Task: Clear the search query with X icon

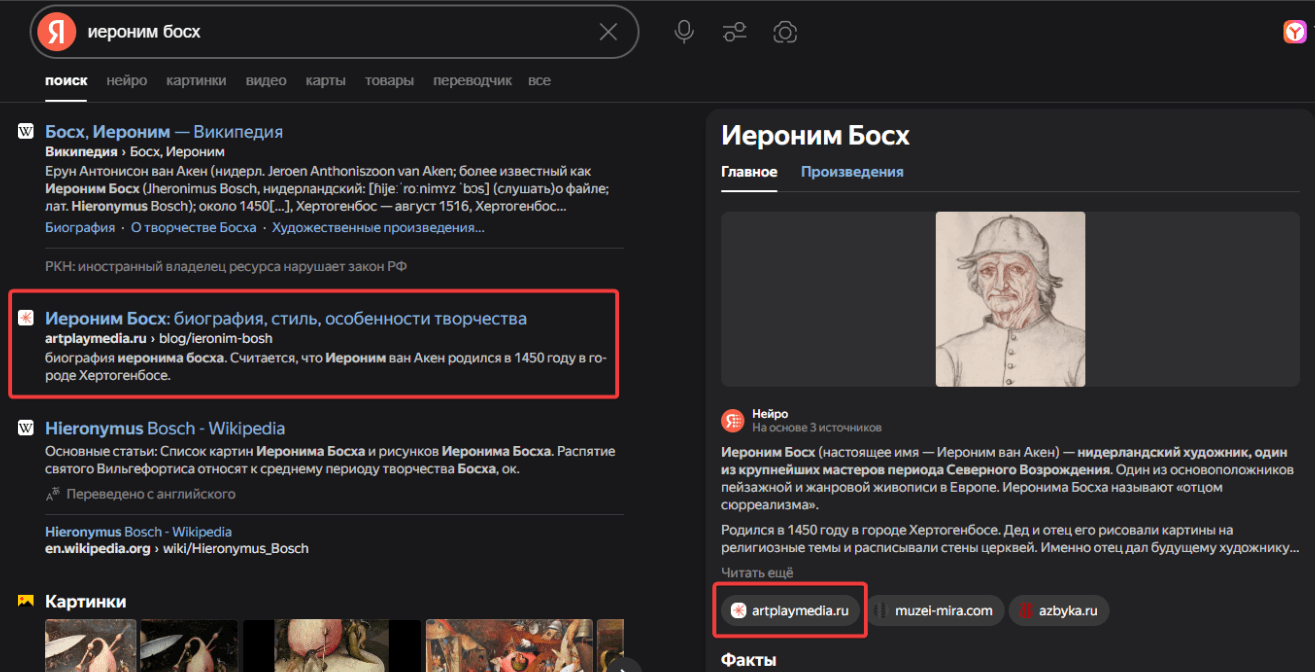Action: [608, 32]
